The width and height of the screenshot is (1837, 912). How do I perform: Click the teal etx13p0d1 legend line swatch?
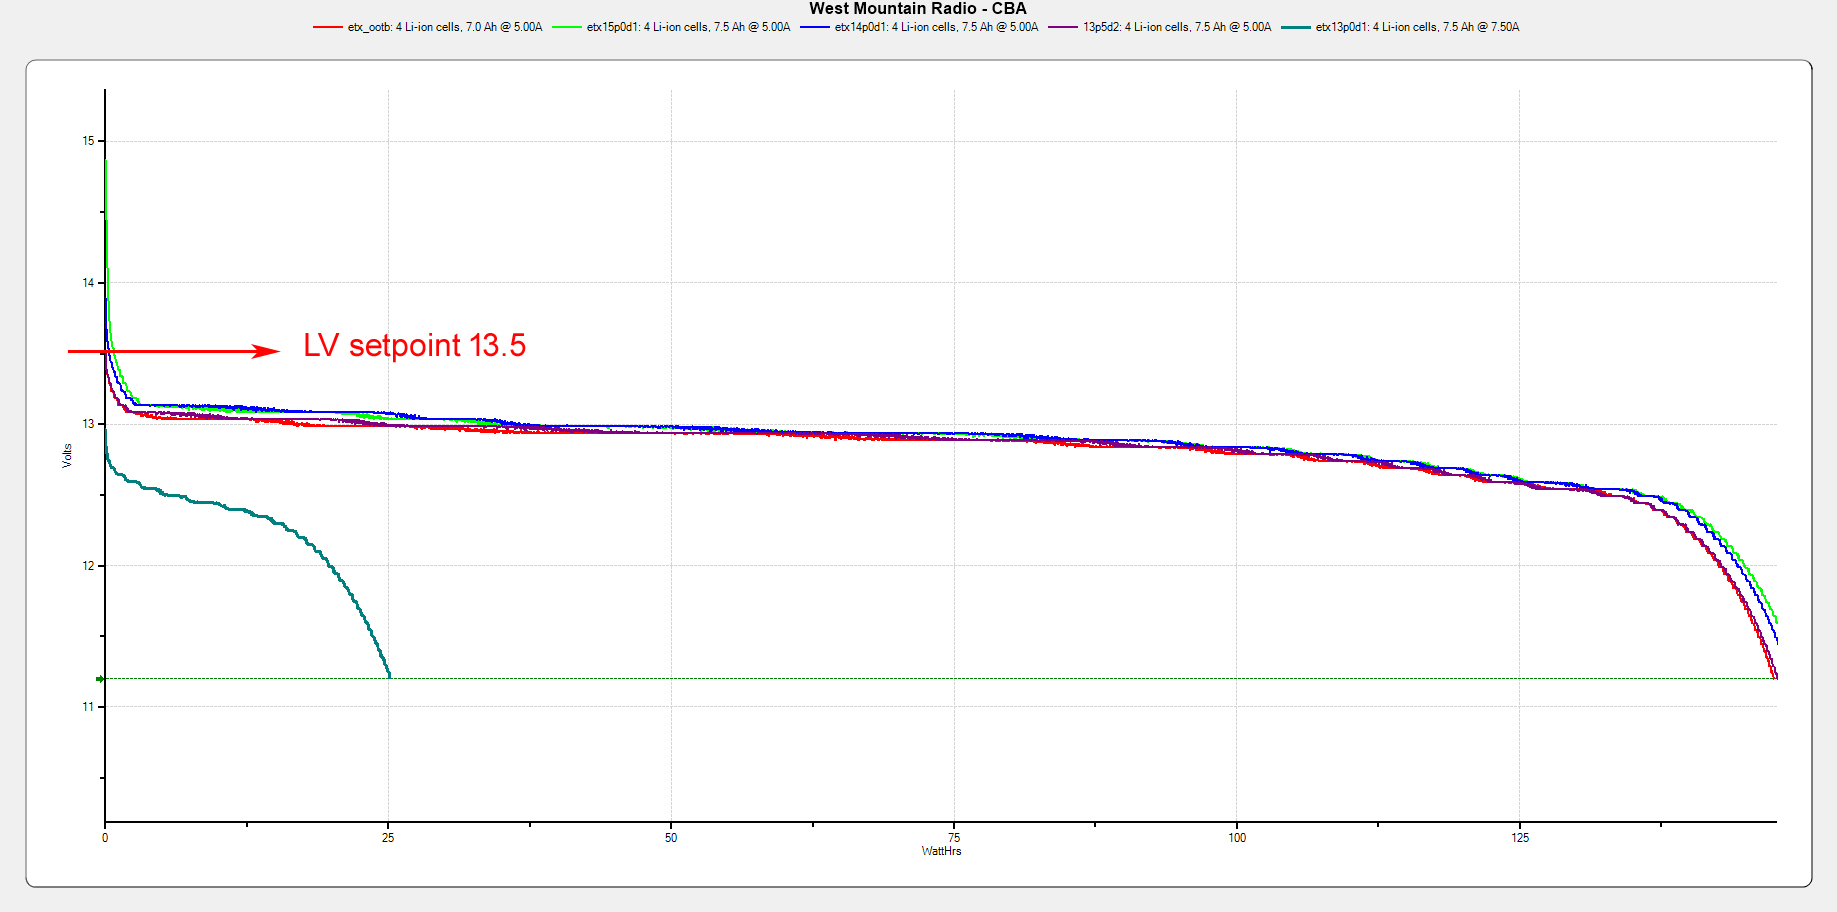[x=1295, y=28]
